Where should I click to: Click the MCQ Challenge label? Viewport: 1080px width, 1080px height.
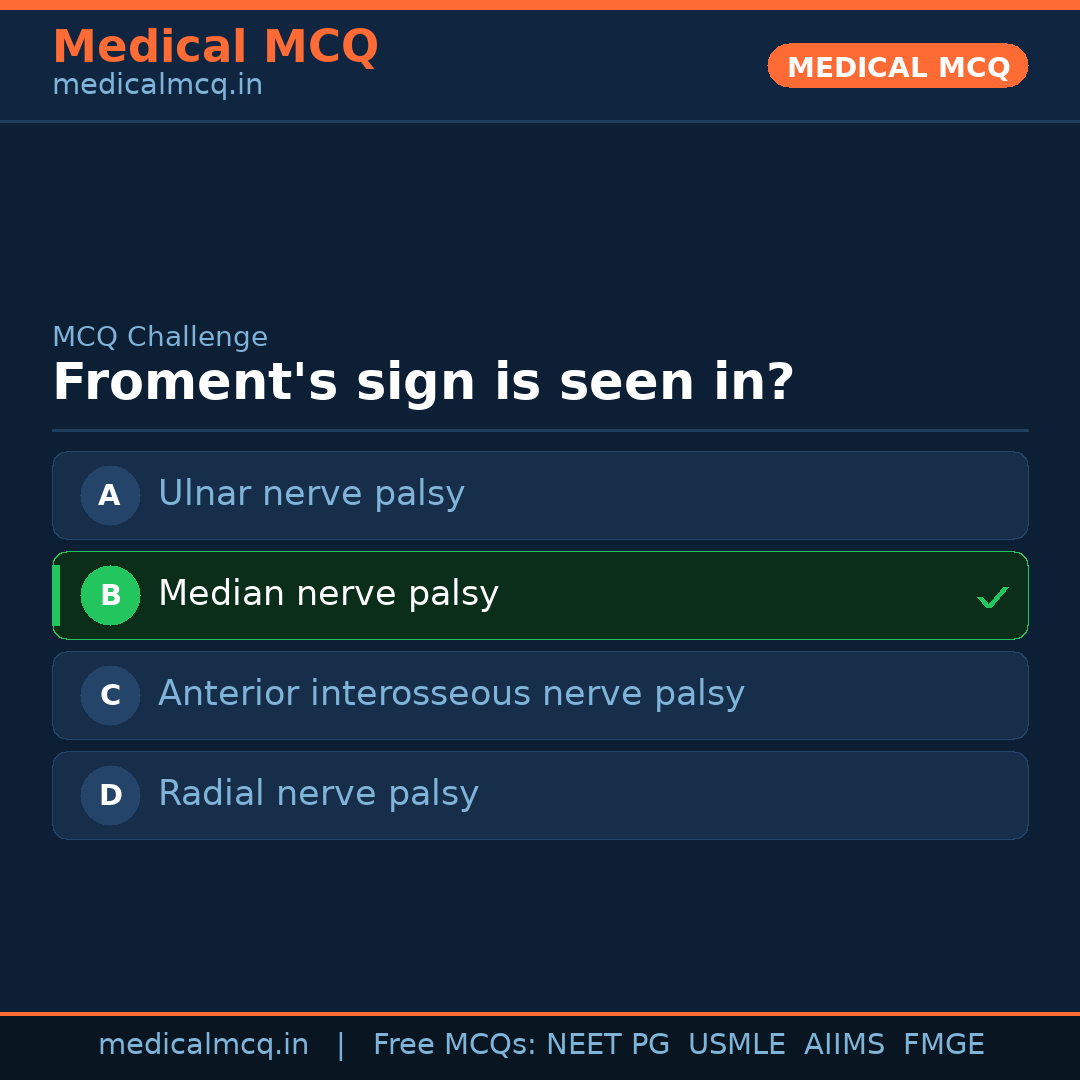pos(160,337)
